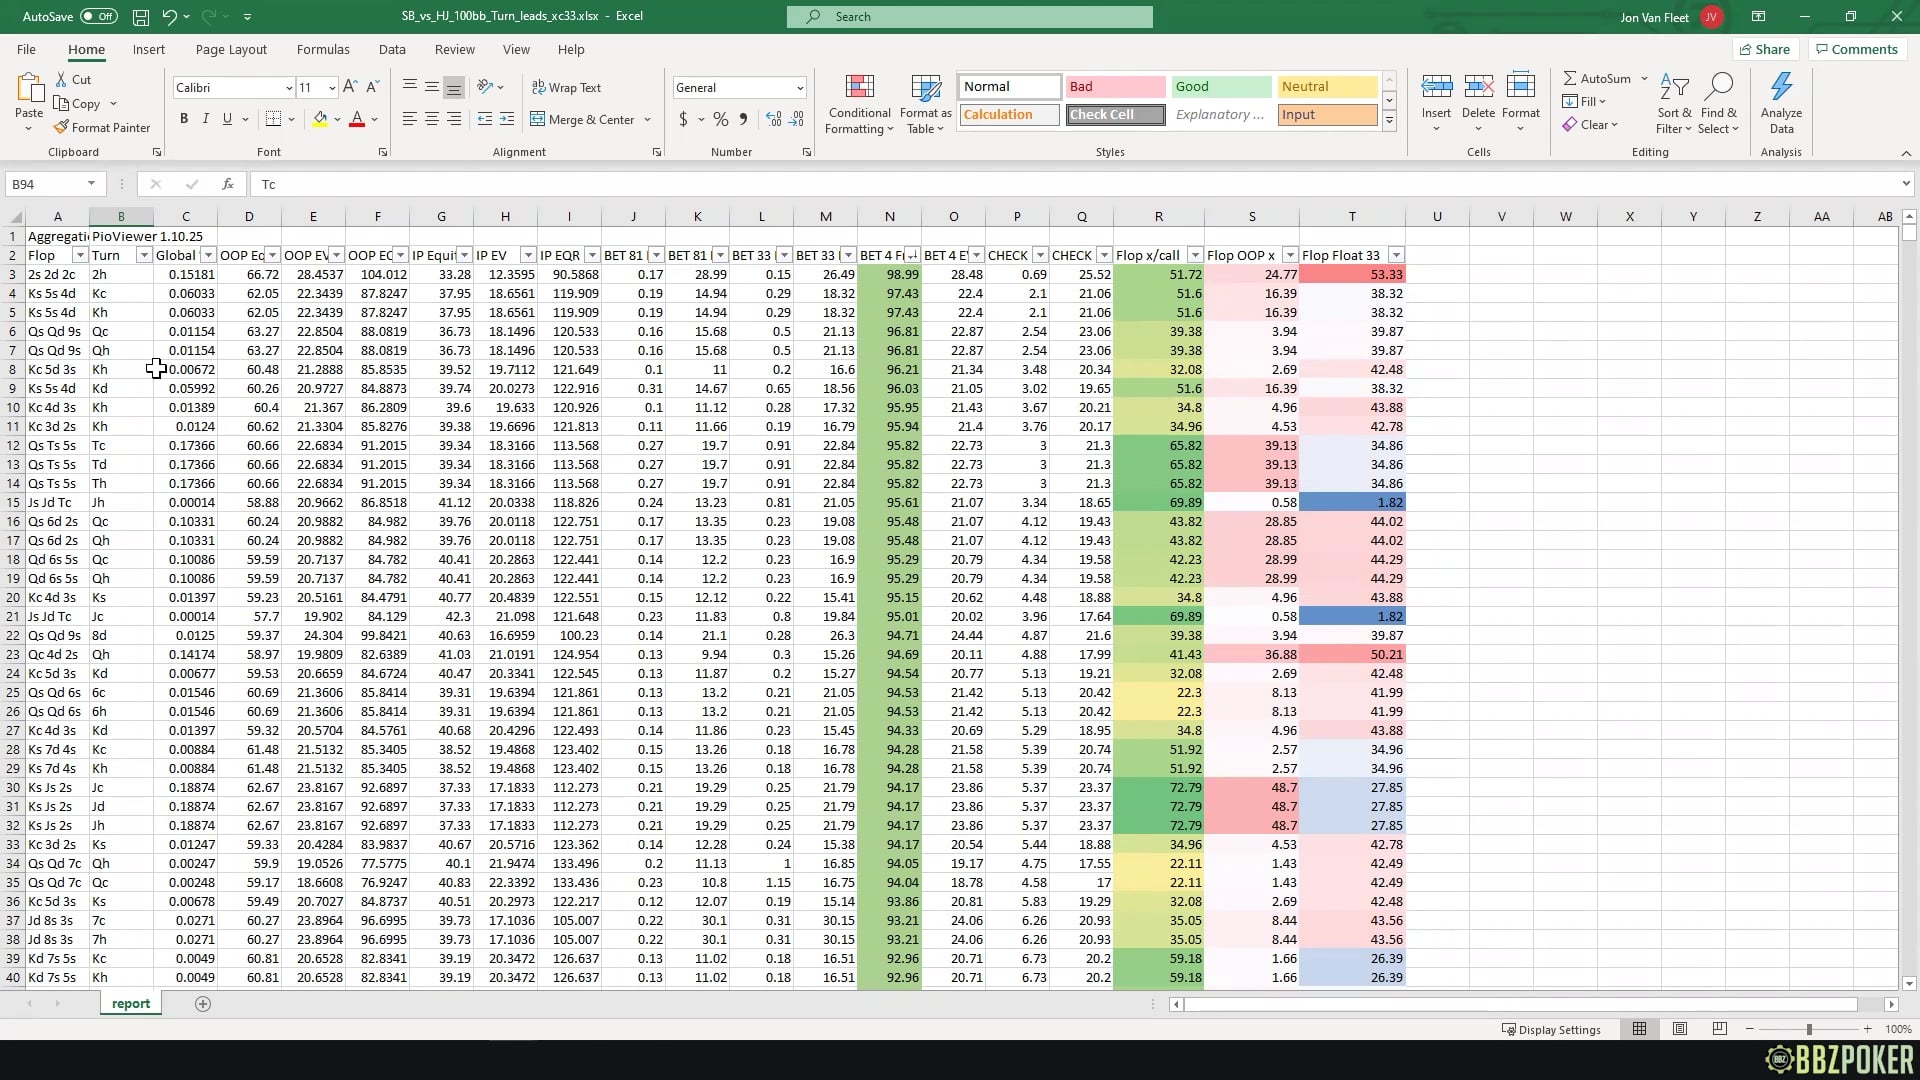Click the Share button
The height and width of the screenshot is (1080, 1920).
[1764, 49]
